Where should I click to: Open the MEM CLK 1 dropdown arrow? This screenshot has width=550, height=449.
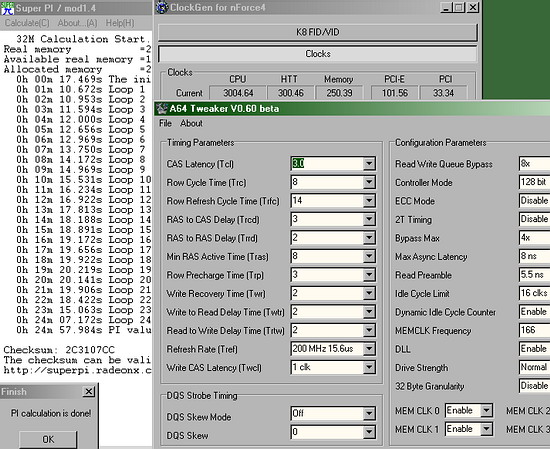(486, 429)
